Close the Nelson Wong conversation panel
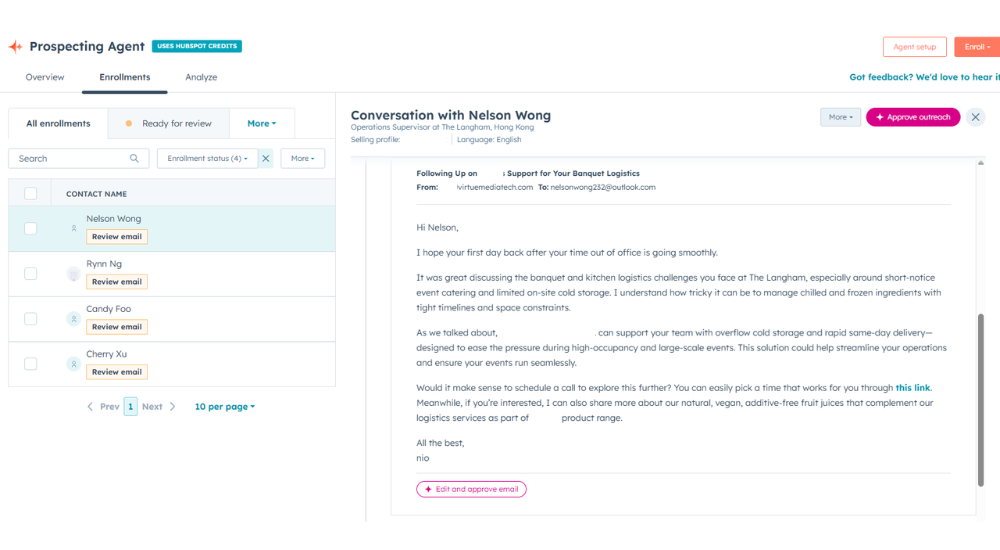Viewport: 1000px width, 550px height. (976, 117)
